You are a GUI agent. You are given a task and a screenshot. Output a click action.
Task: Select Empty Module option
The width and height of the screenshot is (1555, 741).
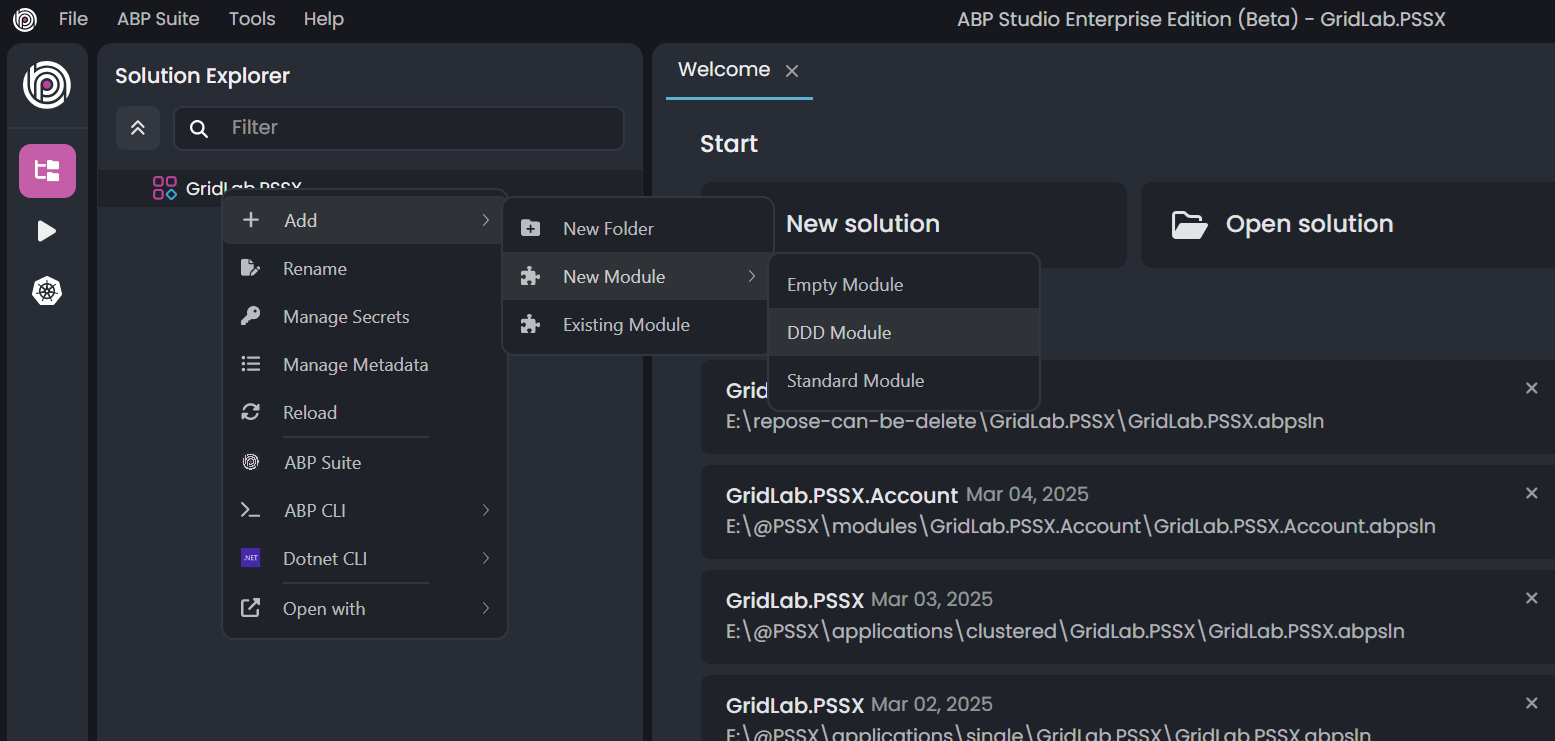(x=904, y=284)
